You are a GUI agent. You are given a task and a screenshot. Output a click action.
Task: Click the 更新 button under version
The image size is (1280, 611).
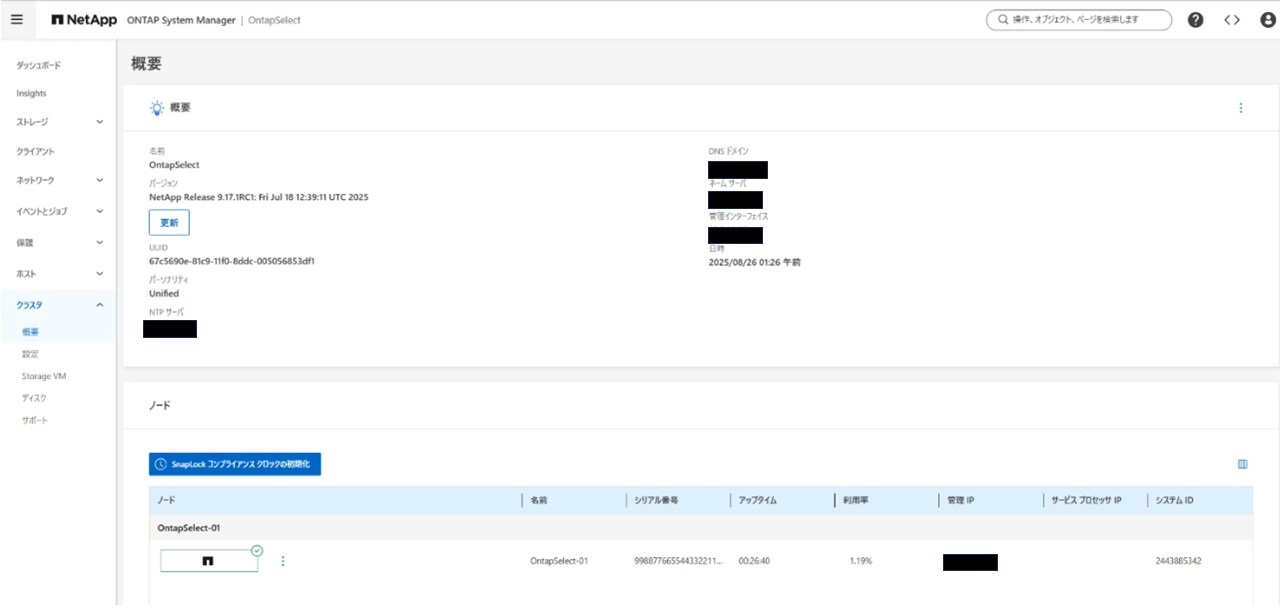169,223
